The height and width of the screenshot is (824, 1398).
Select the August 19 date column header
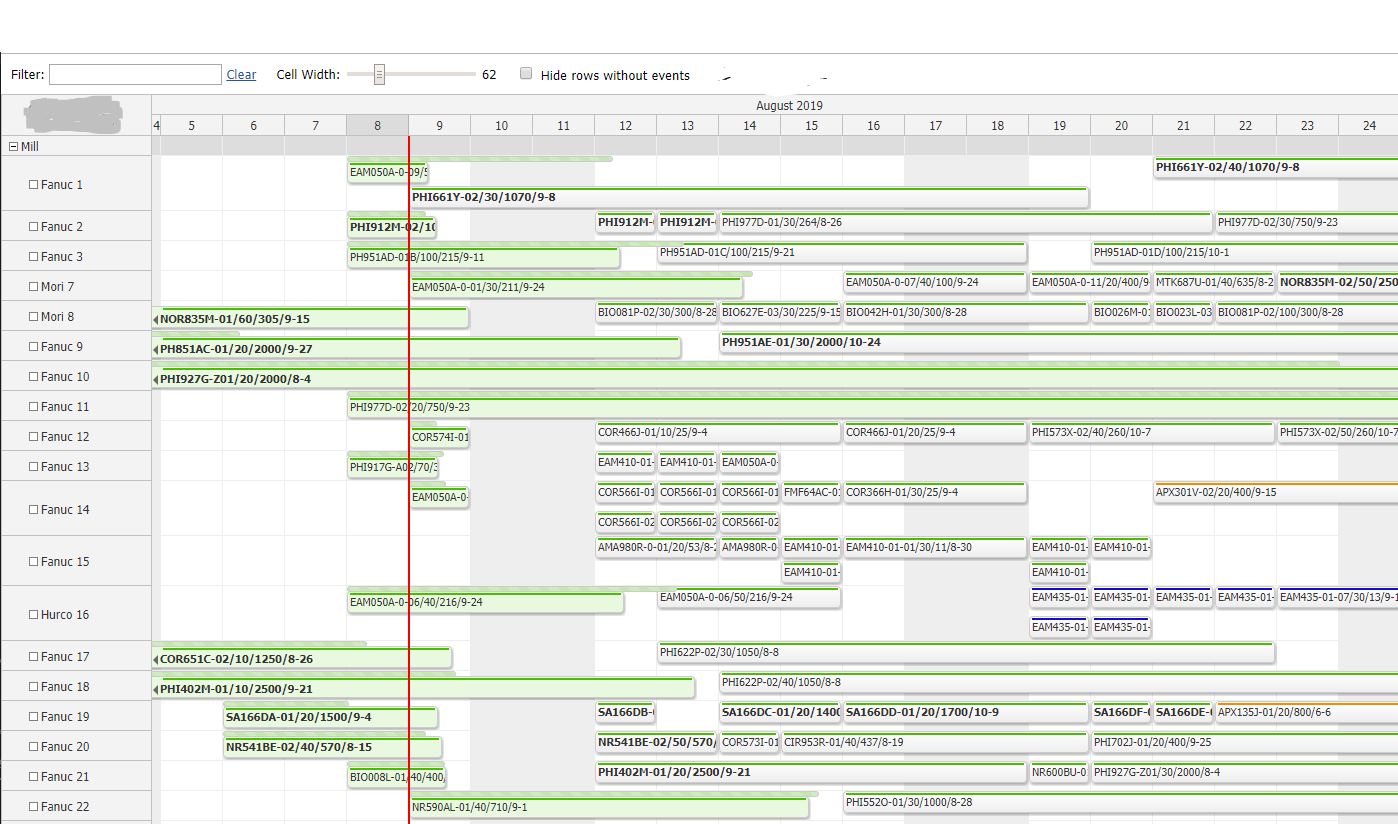[1059, 125]
